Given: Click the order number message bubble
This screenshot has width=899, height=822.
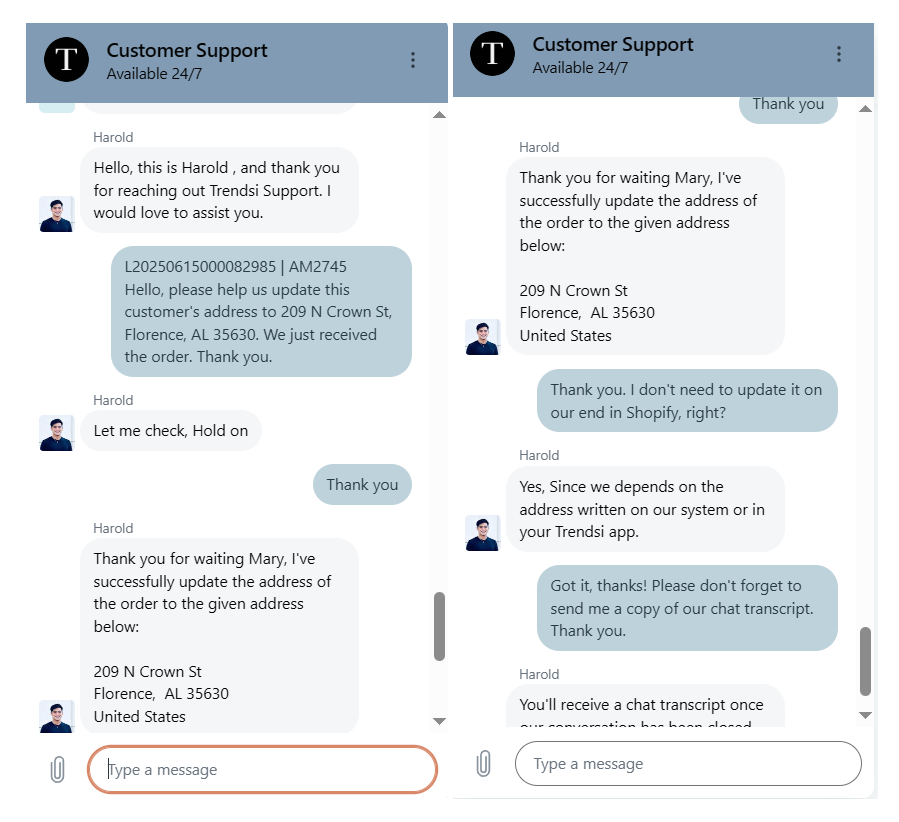Looking at the screenshot, I should click(261, 311).
